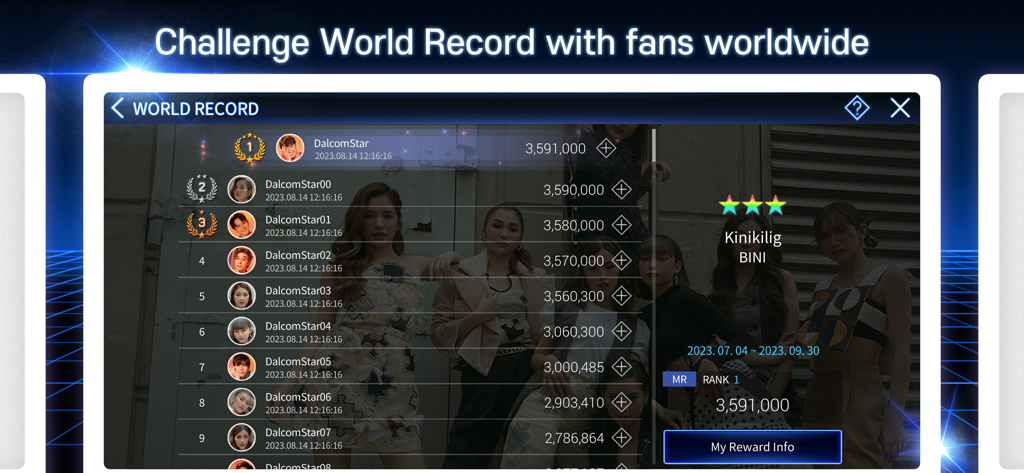1024x473 pixels.
Task: Go back using the WORLD RECORD arrow
Action: 118,108
